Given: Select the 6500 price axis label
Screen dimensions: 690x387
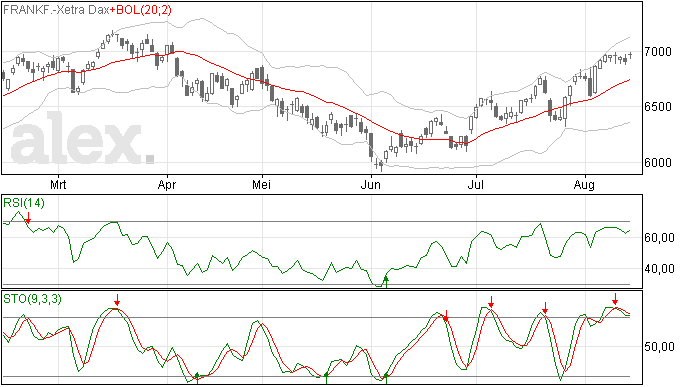Looking at the screenshot, I should [x=657, y=107].
